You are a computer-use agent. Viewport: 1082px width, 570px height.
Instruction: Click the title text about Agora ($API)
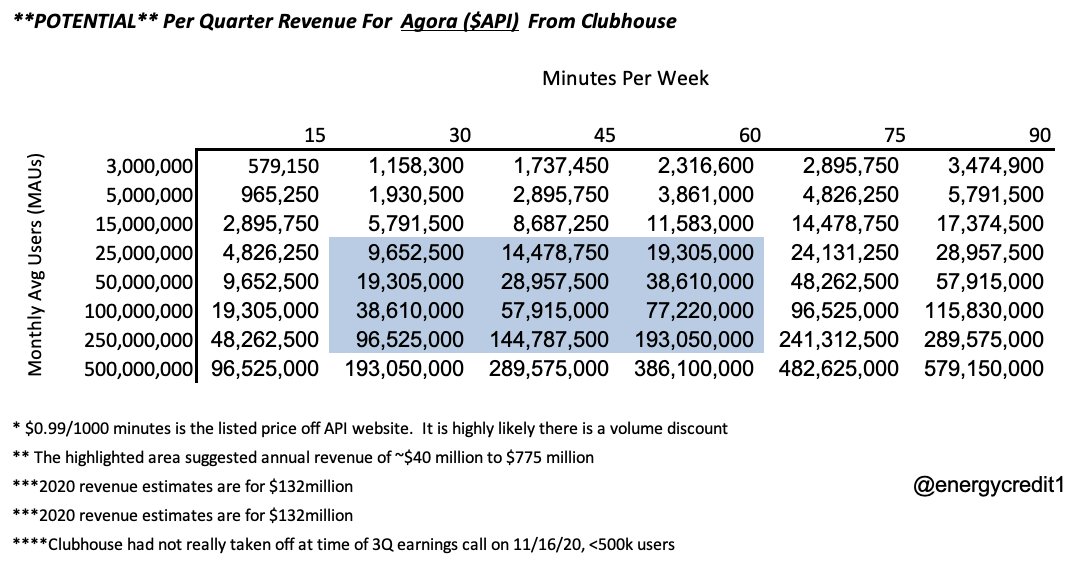(345, 21)
